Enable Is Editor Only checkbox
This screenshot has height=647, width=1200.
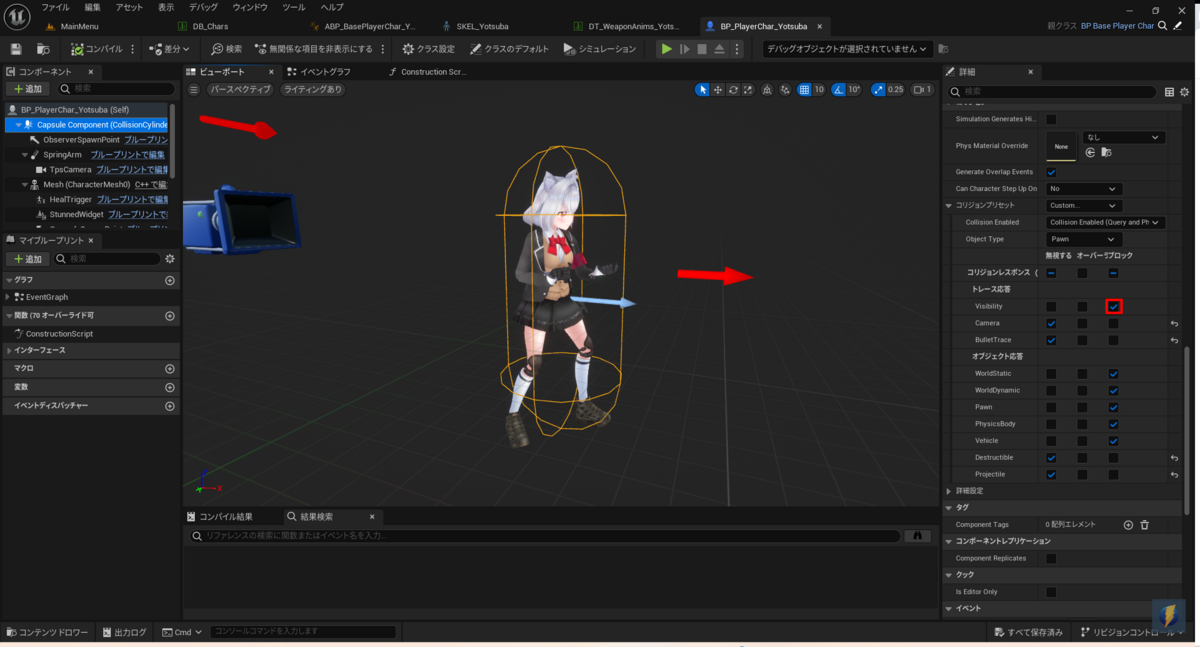1051,592
